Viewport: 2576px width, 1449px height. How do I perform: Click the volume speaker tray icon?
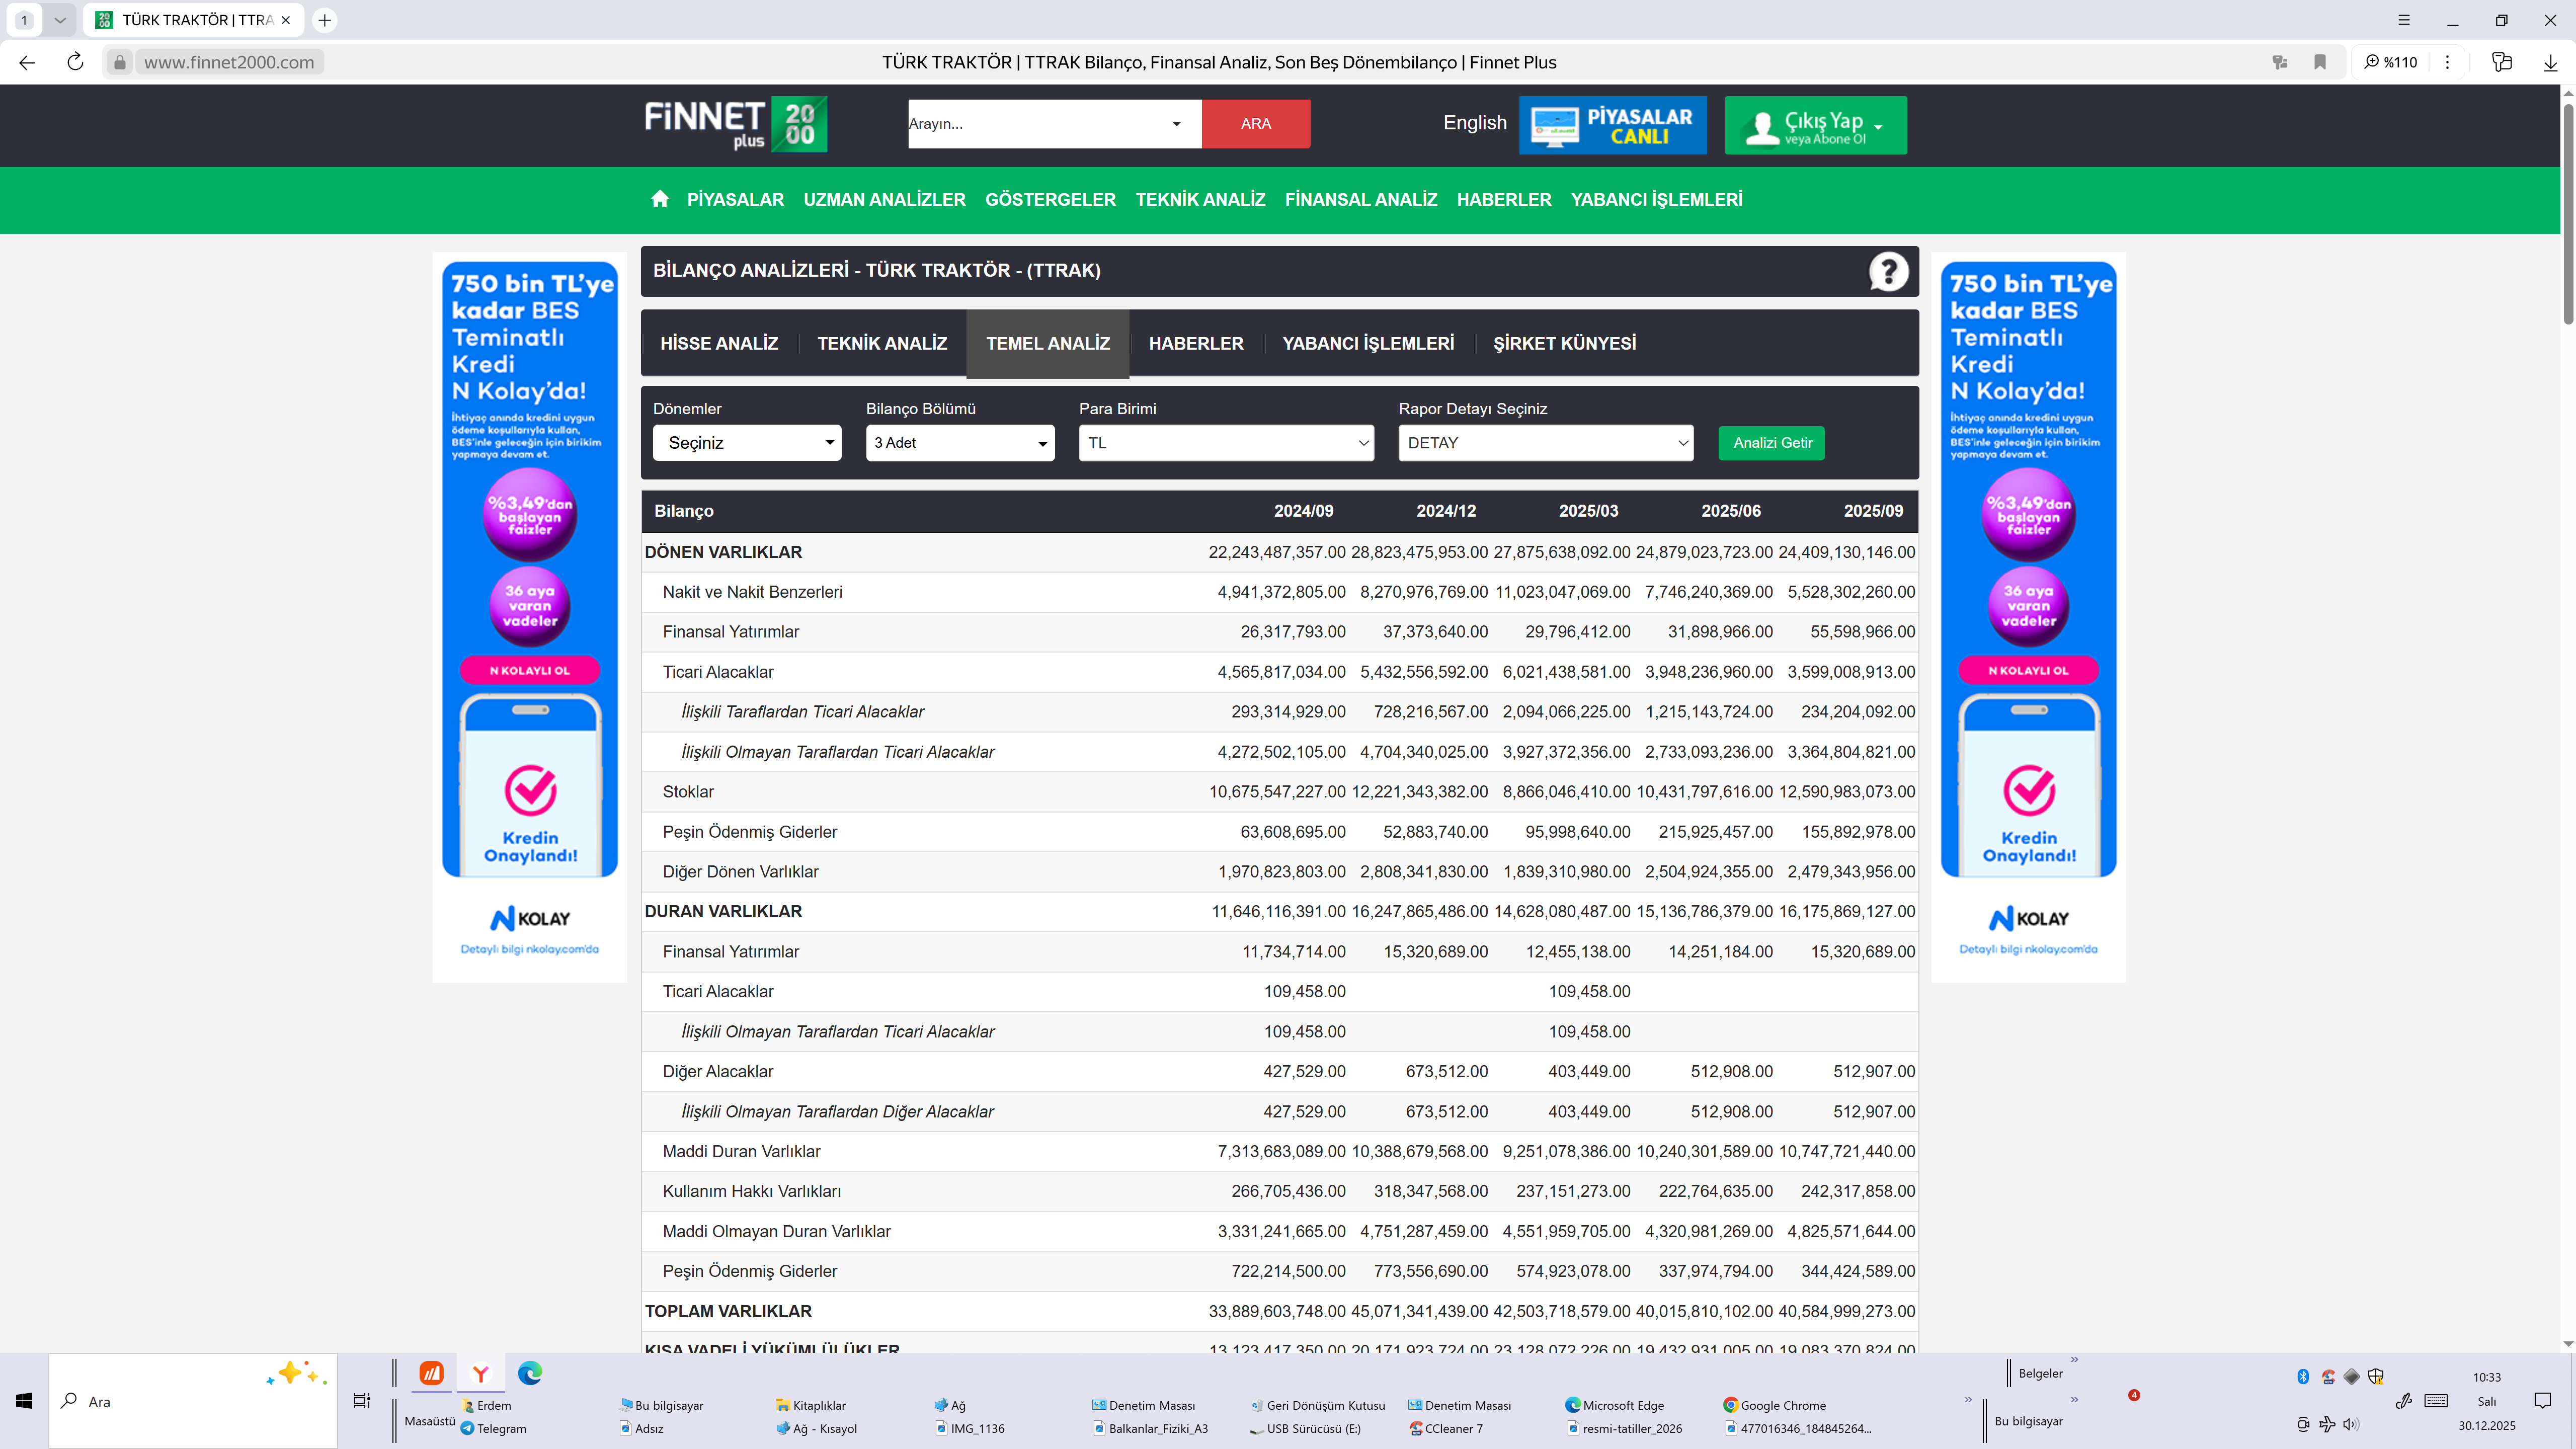coord(2351,1424)
